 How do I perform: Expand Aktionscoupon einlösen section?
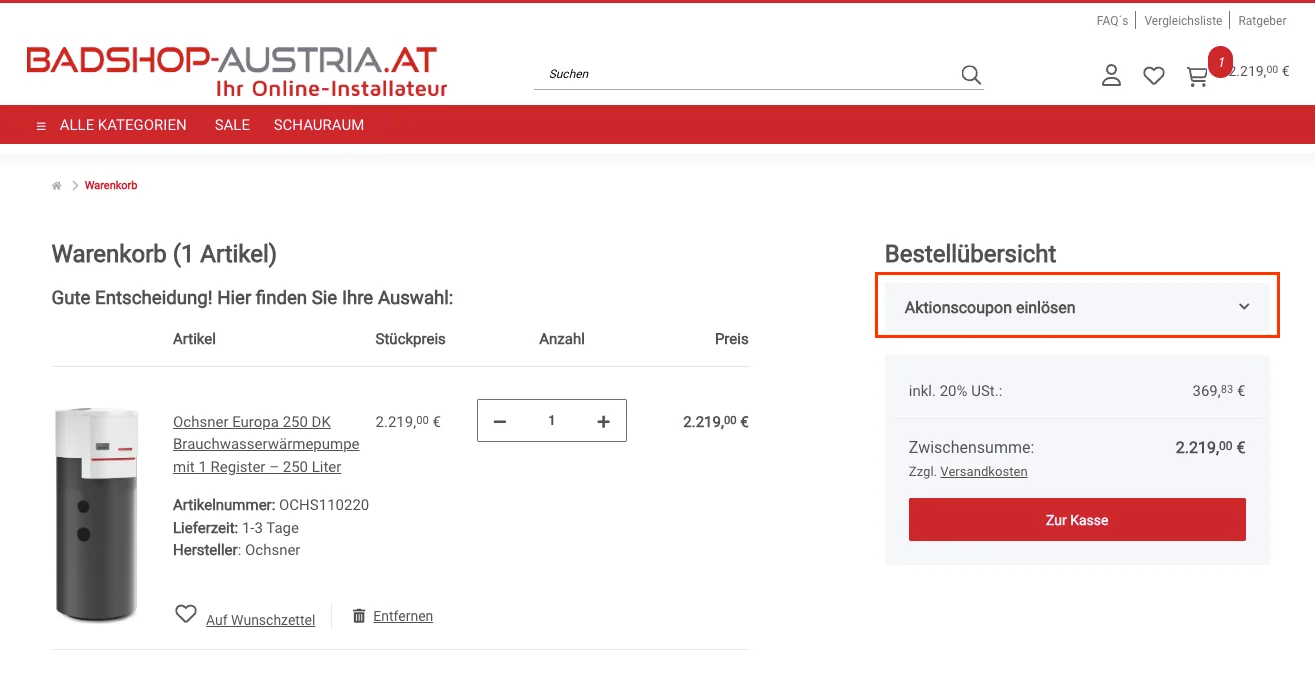(x=1077, y=308)
